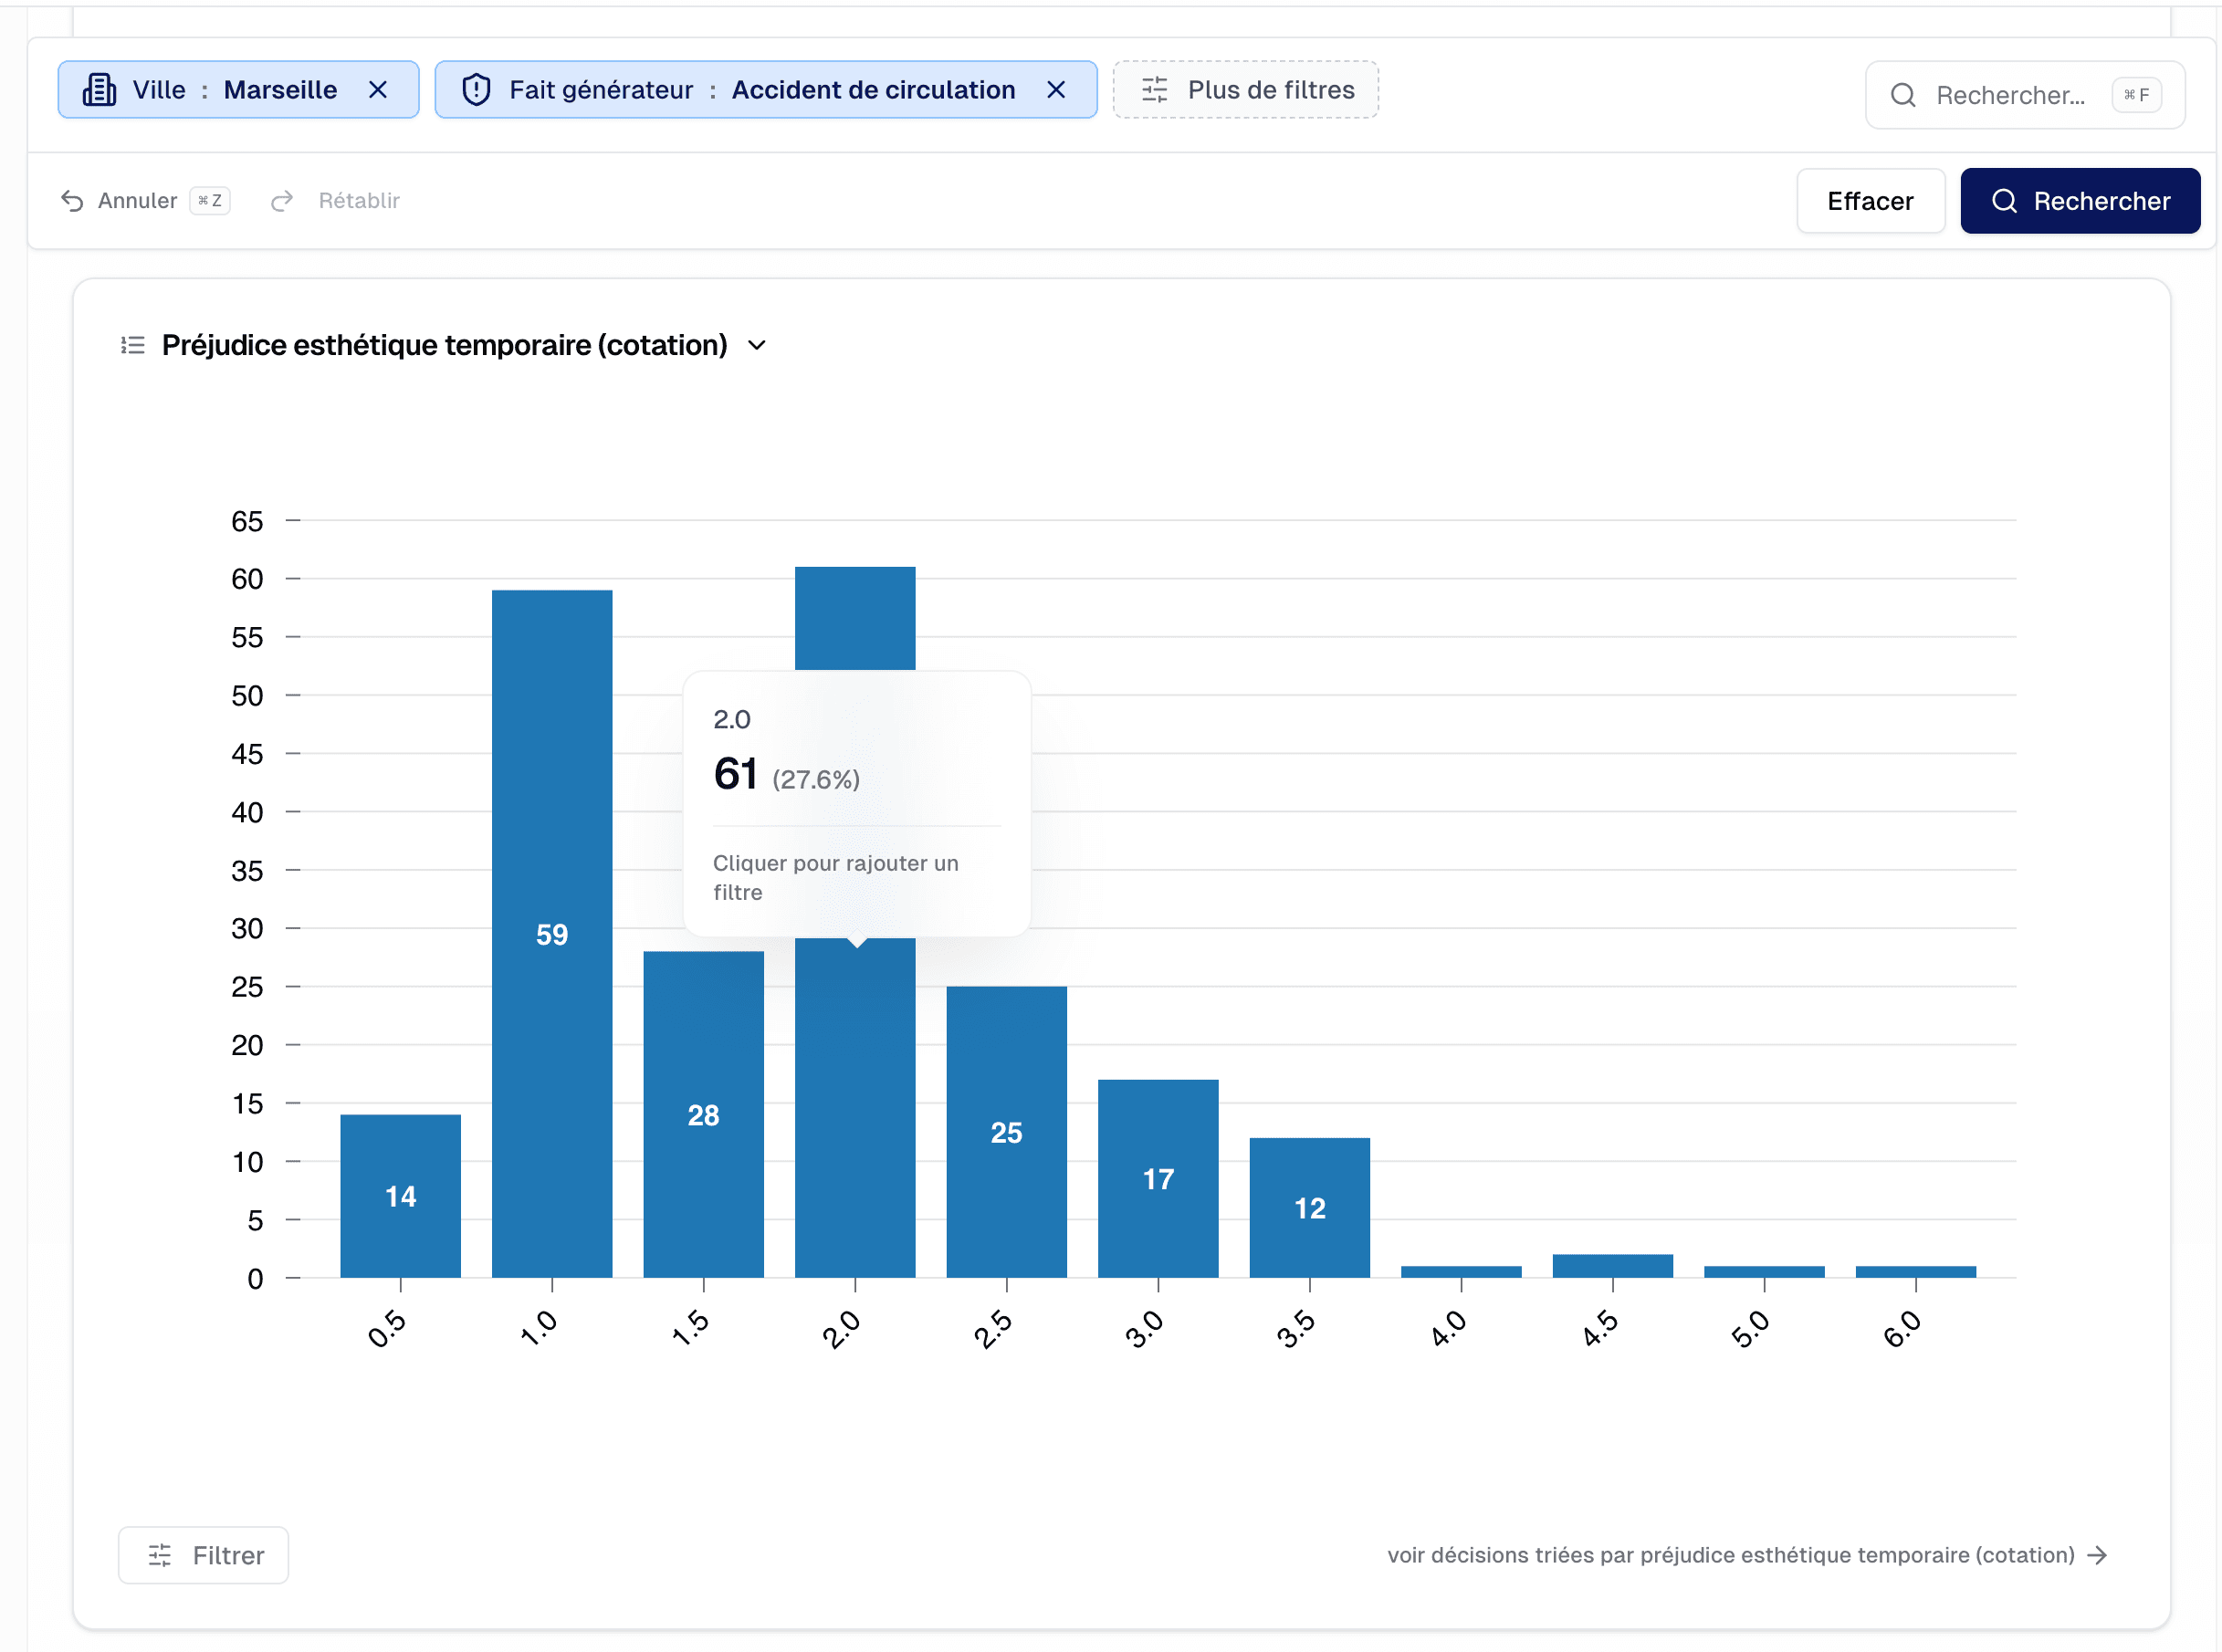Screen dimensions: 2222x1652
Task: Open the Filtrer button below chart
Action: [x=204, y=1555]
